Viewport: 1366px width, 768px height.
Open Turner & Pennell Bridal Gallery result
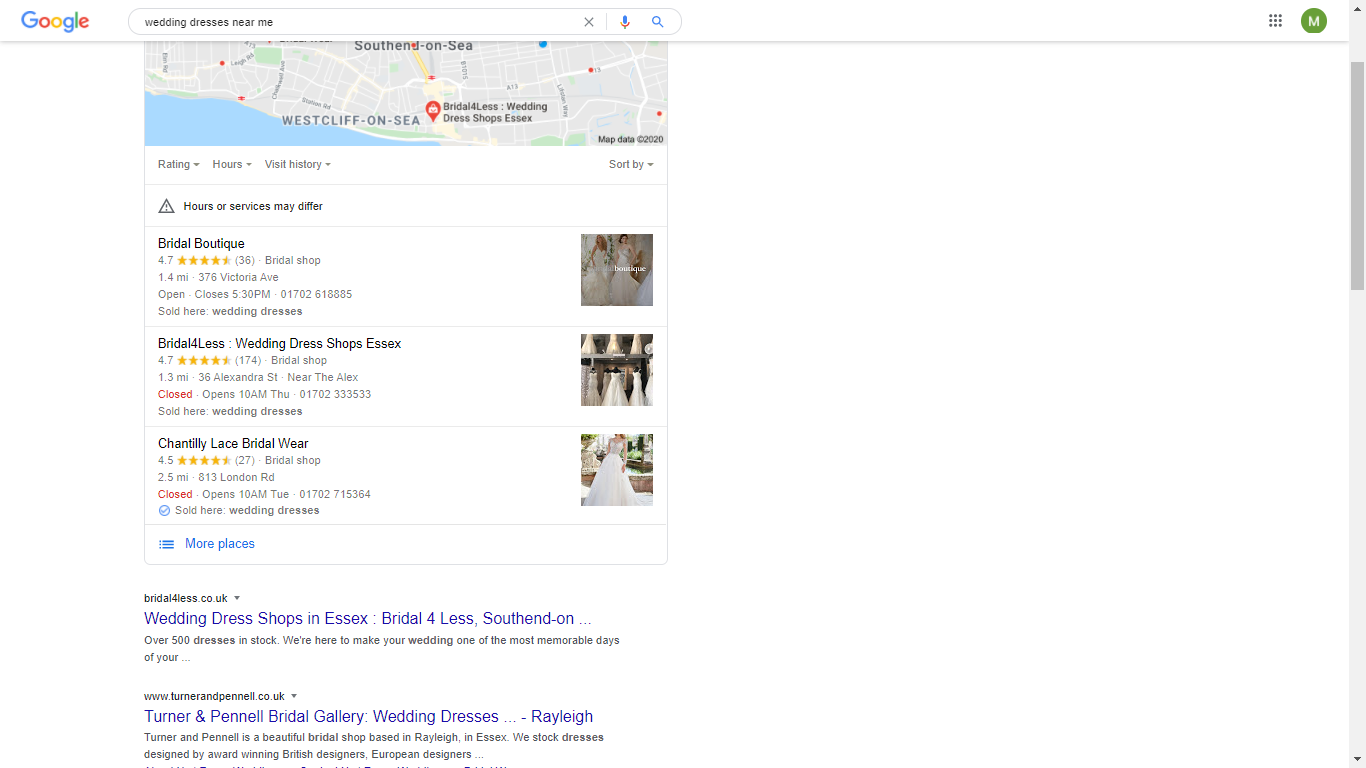point(368,716)
